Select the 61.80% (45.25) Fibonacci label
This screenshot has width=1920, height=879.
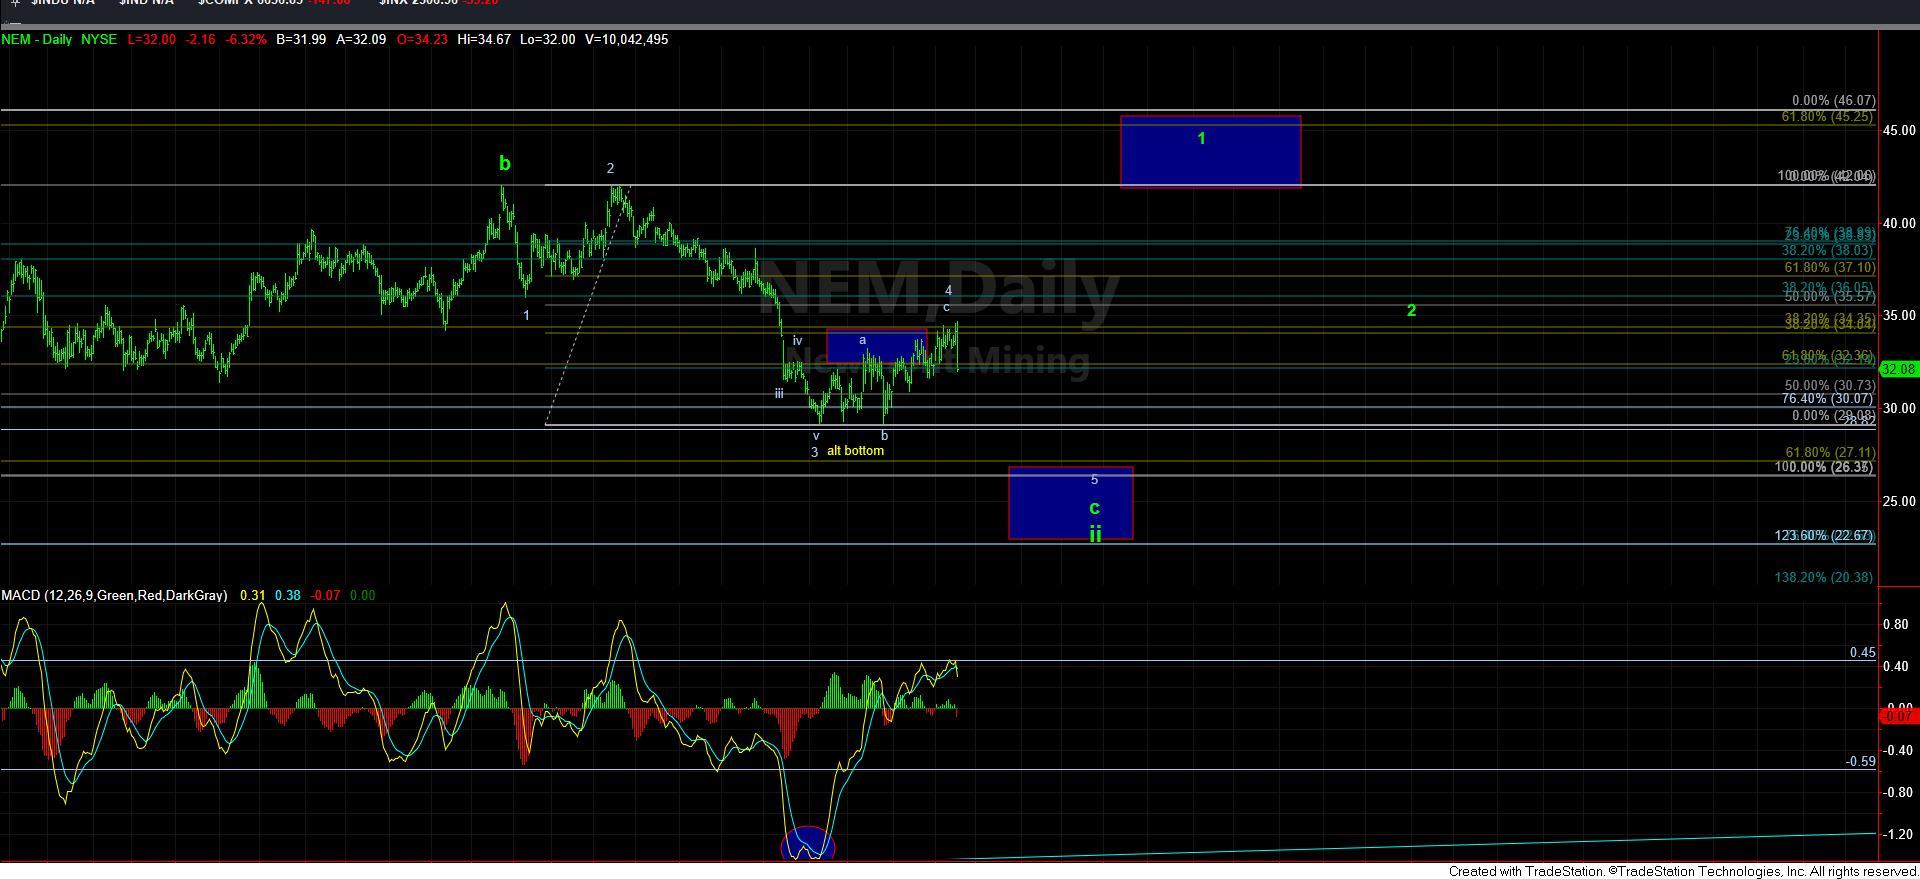pyautogui.click(x=1827, y=117)
